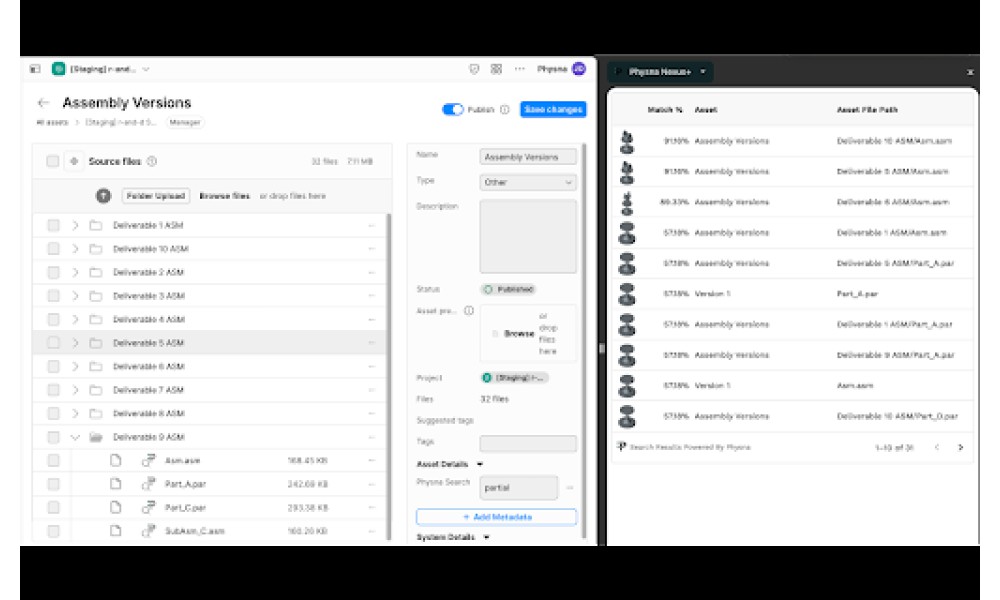The width and height of the screenshot is (1000, 600).
Task: Click the Asset File Path column header
Action: 867,110
